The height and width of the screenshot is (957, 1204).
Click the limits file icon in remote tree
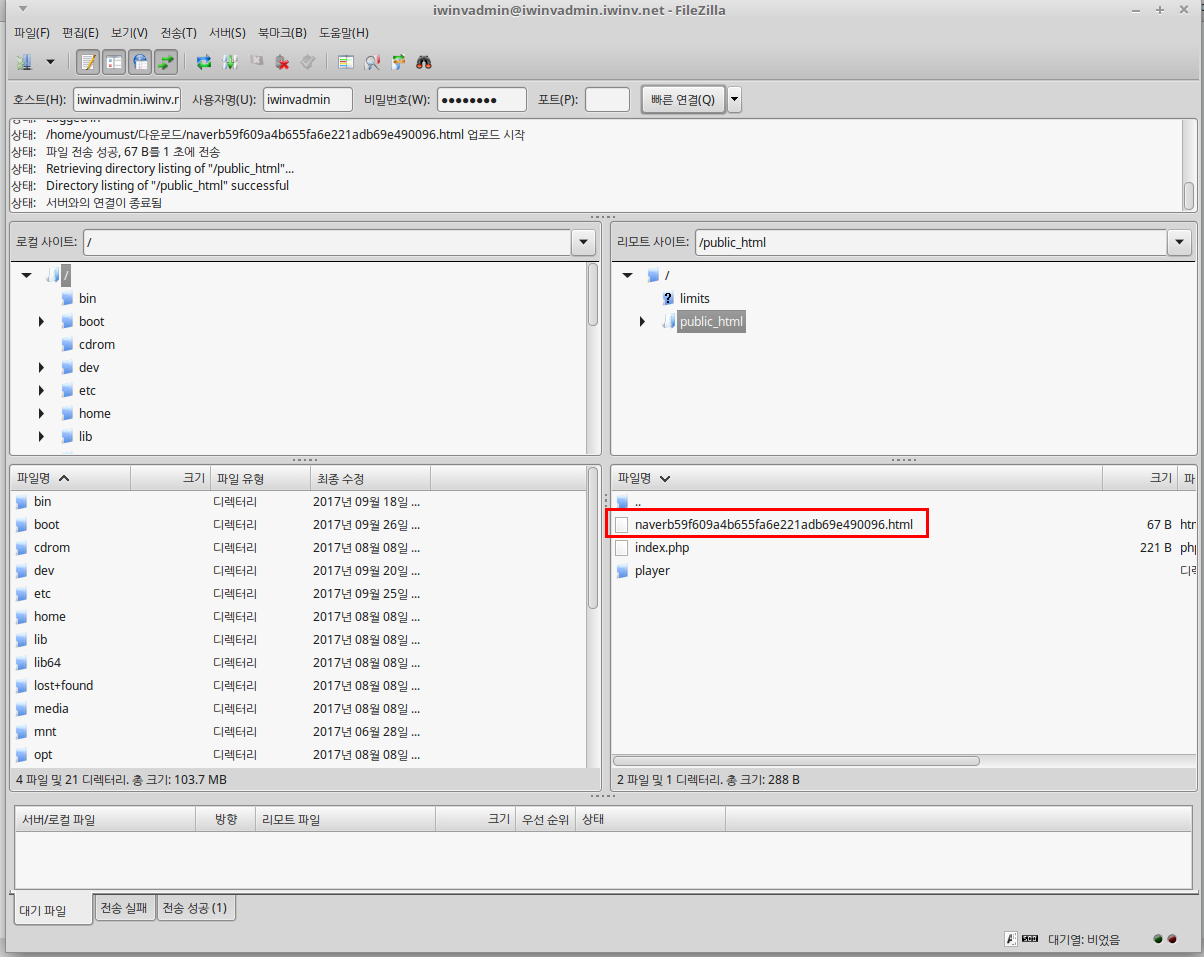(668, 298)
